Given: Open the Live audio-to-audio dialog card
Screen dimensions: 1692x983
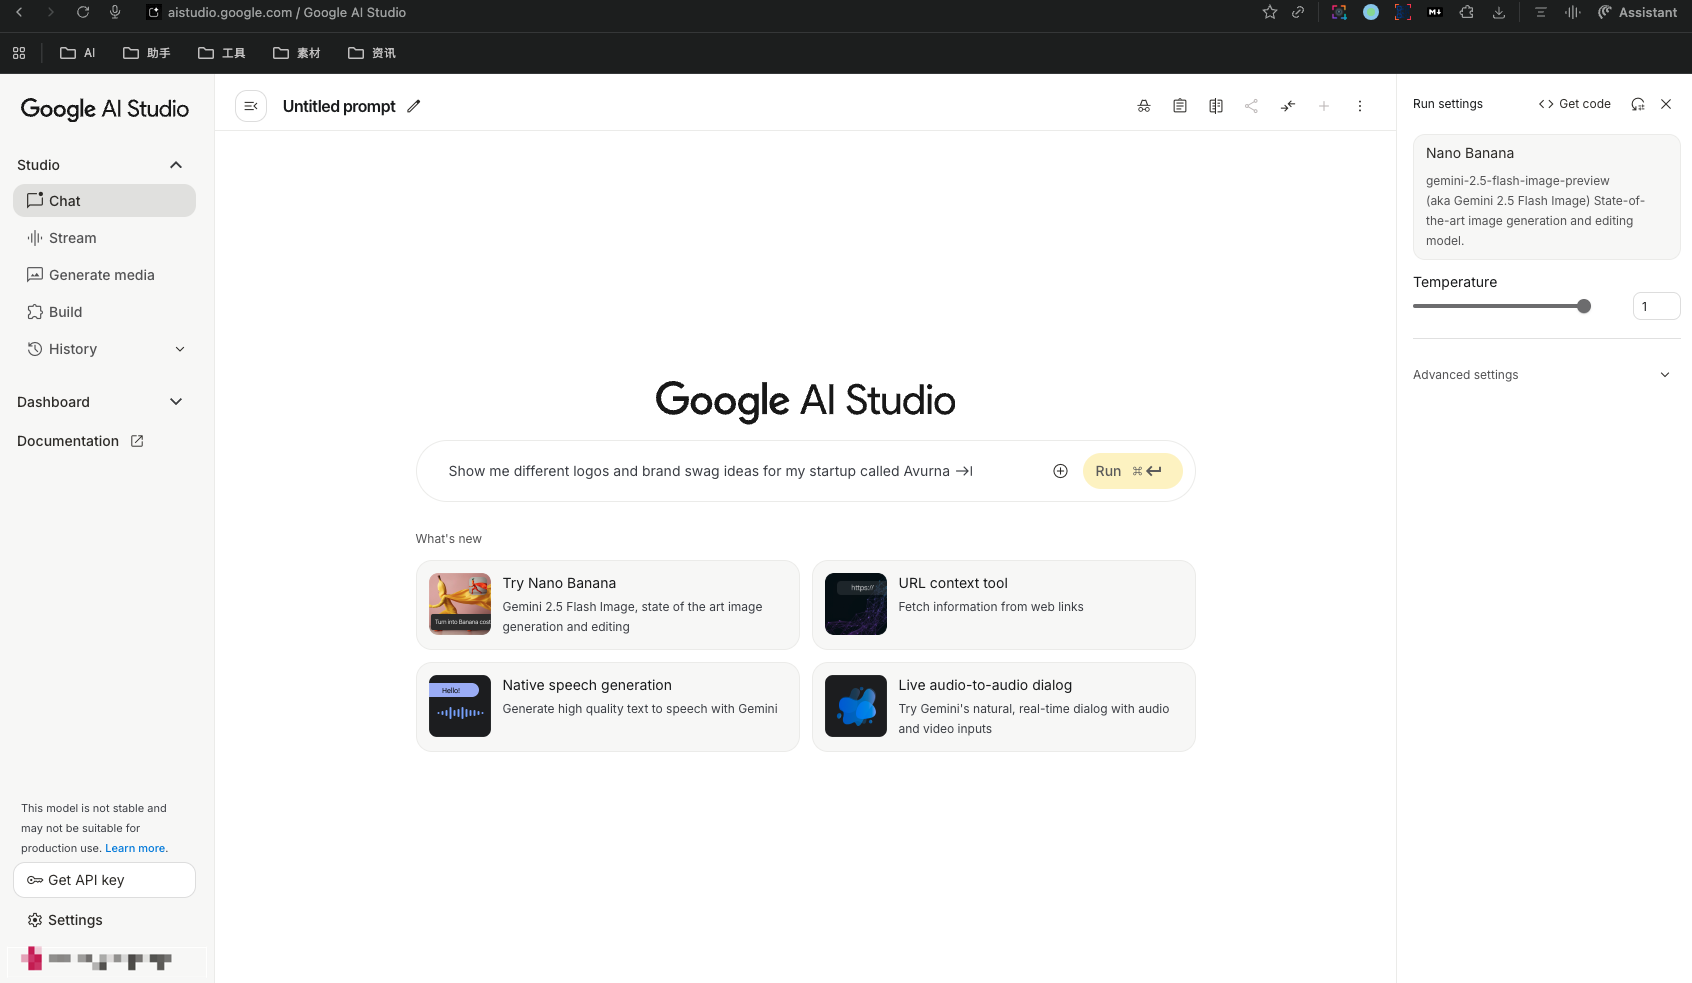Looking at the screenshot, I should (x=1004, y=707).
